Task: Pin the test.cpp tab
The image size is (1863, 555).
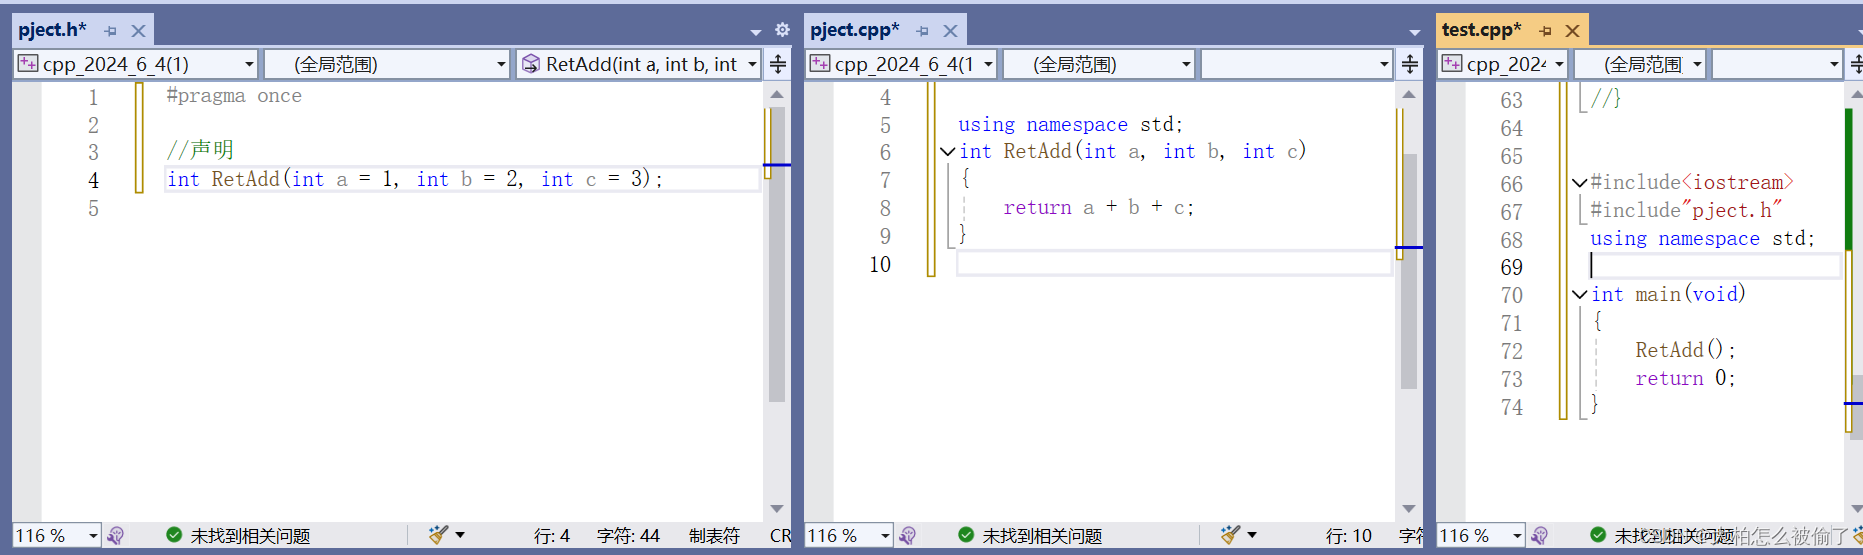Action: click(1545, 31)
